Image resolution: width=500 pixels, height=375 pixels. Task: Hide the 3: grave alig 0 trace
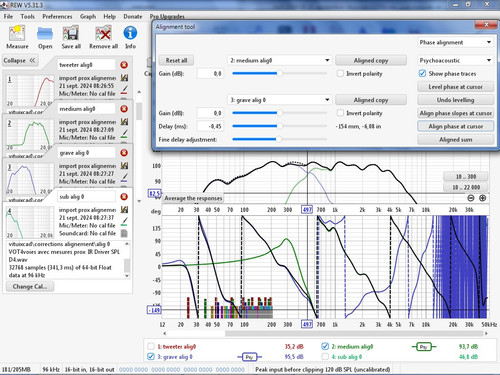click(x=151, y=357)
